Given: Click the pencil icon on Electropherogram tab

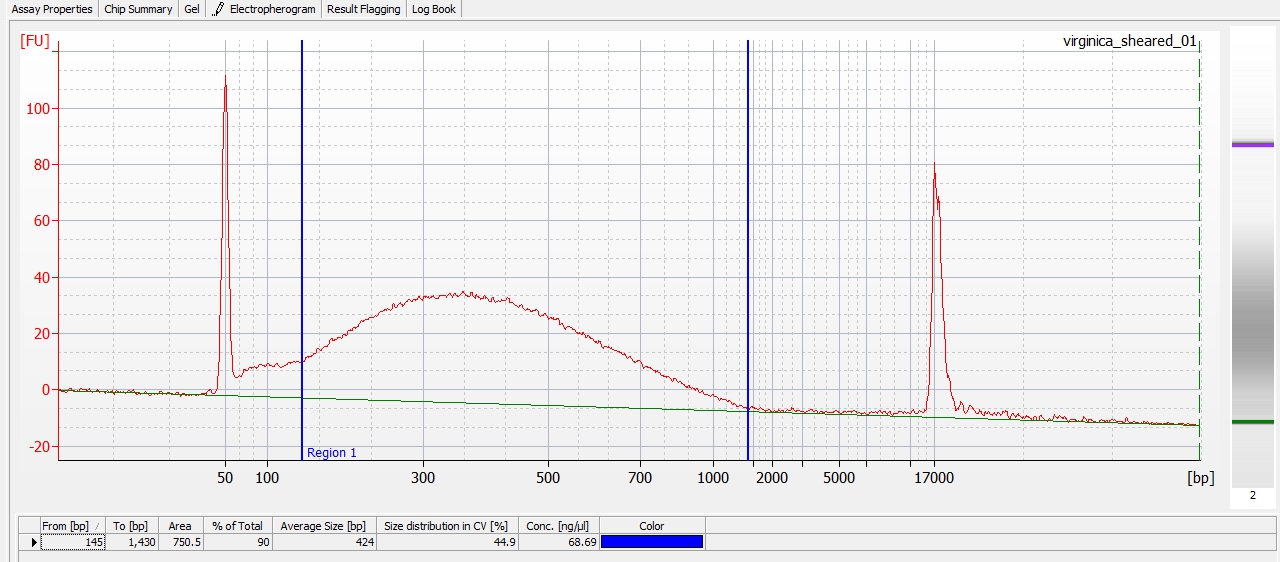Looking at the screenshot, I should [x=218, y=9].
